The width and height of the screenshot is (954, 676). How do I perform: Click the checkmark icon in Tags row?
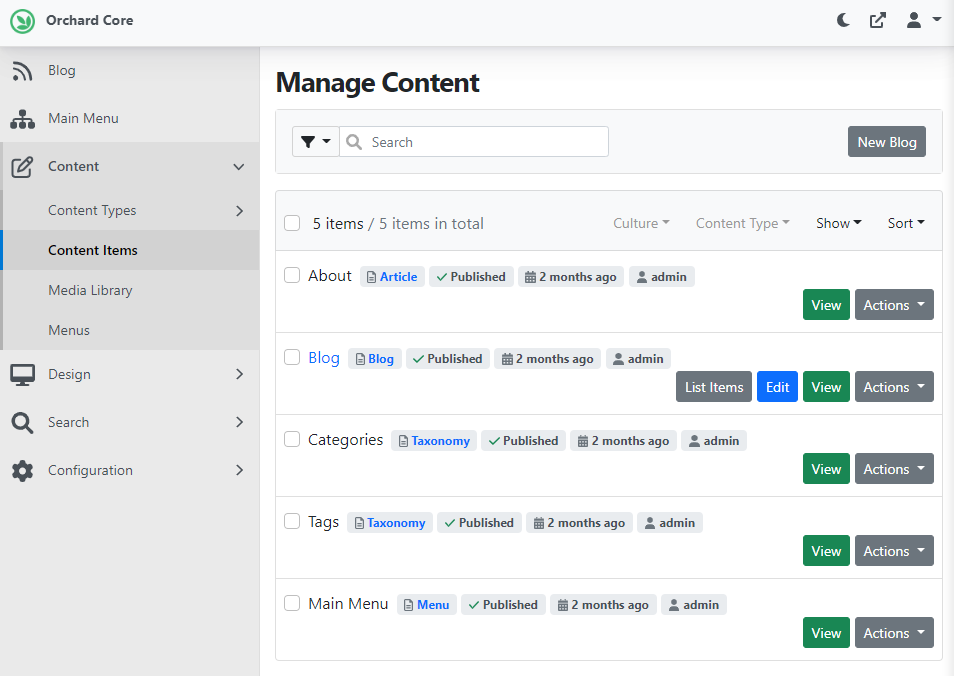click(x=450, y=523)
